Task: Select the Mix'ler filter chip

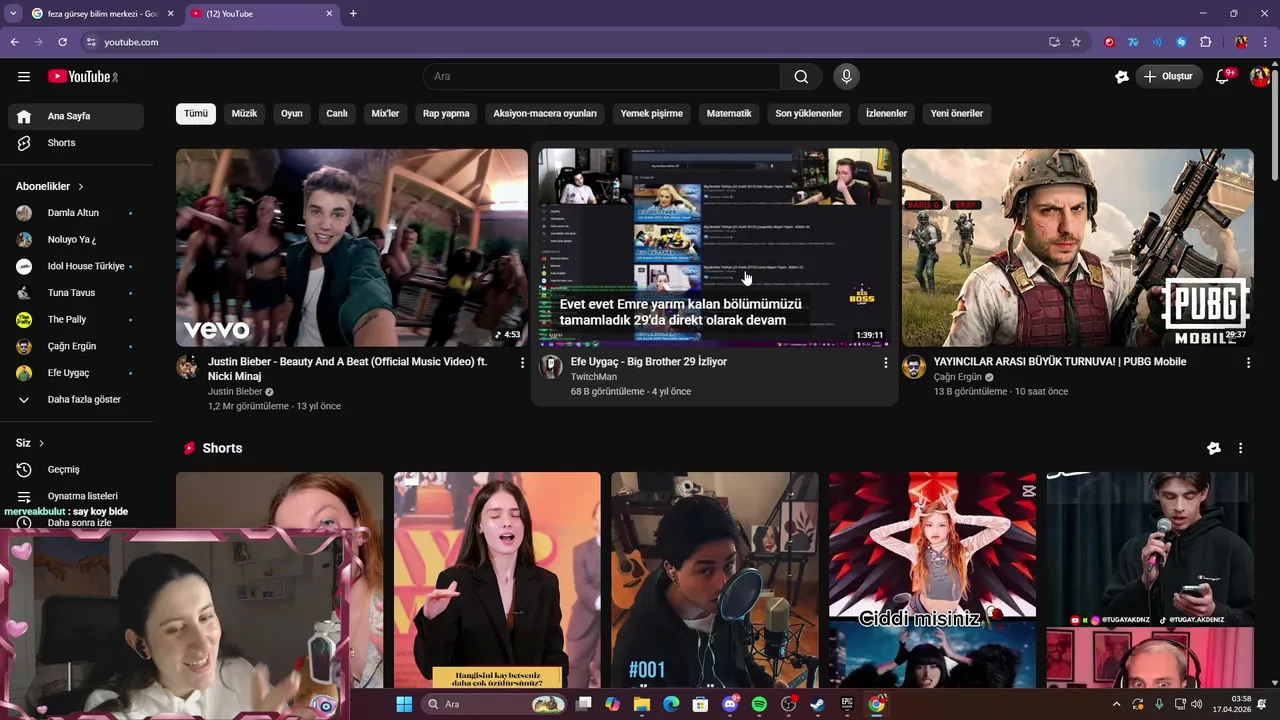Action: (385, 113)
